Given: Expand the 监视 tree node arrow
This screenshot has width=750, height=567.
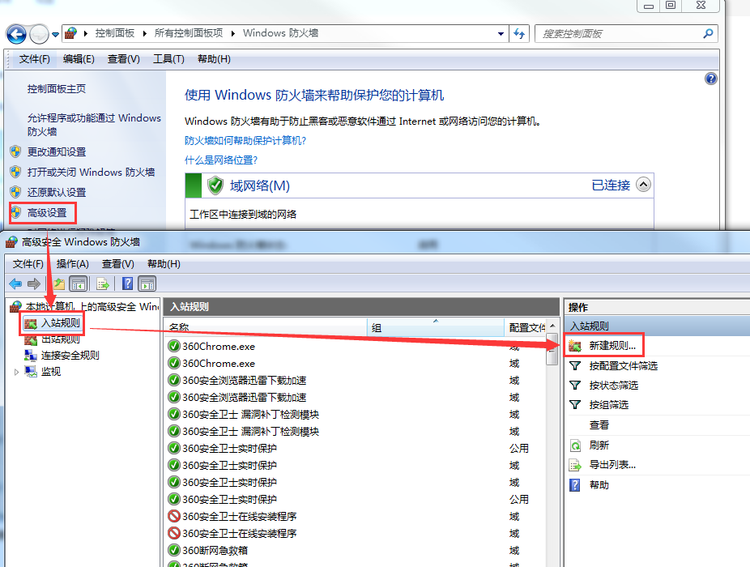Looking at the screenshot, I should pyautogui.click(x=16, y=372).
